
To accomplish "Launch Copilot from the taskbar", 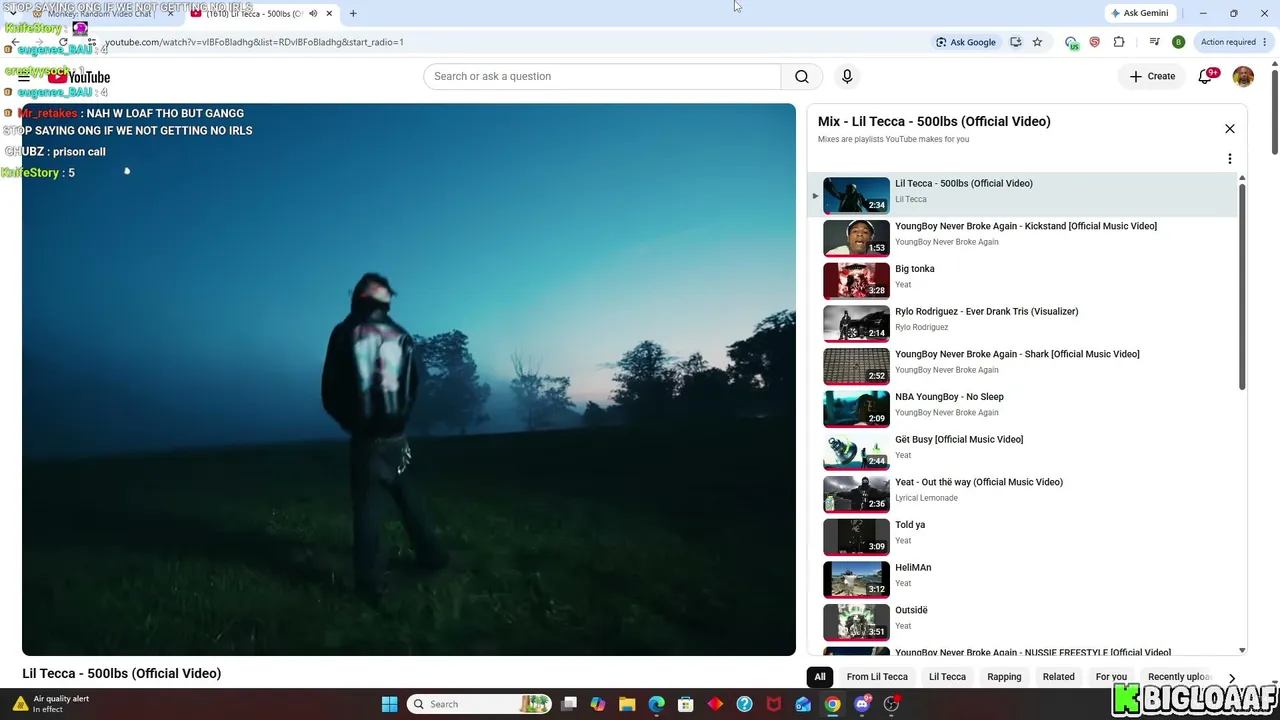I will pyautogui.click(x=598, y=704).
